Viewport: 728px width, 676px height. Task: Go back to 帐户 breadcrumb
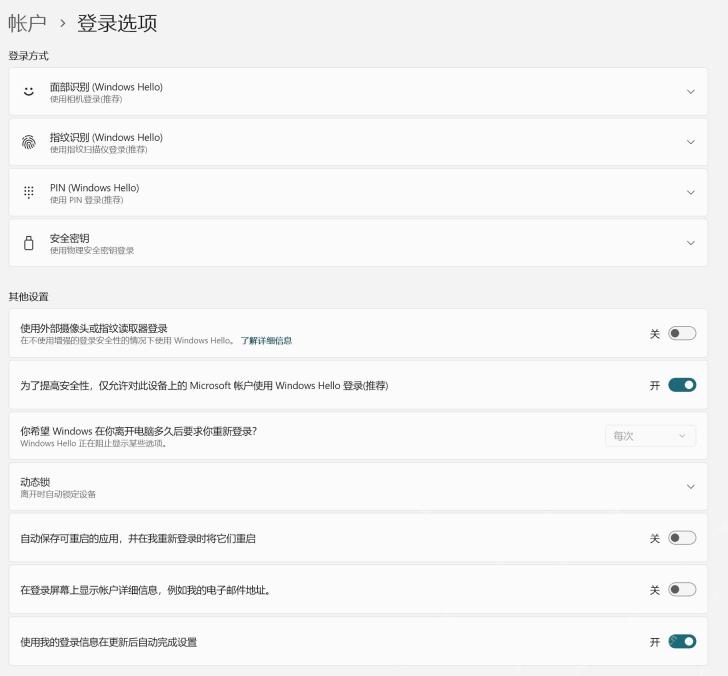27,23
